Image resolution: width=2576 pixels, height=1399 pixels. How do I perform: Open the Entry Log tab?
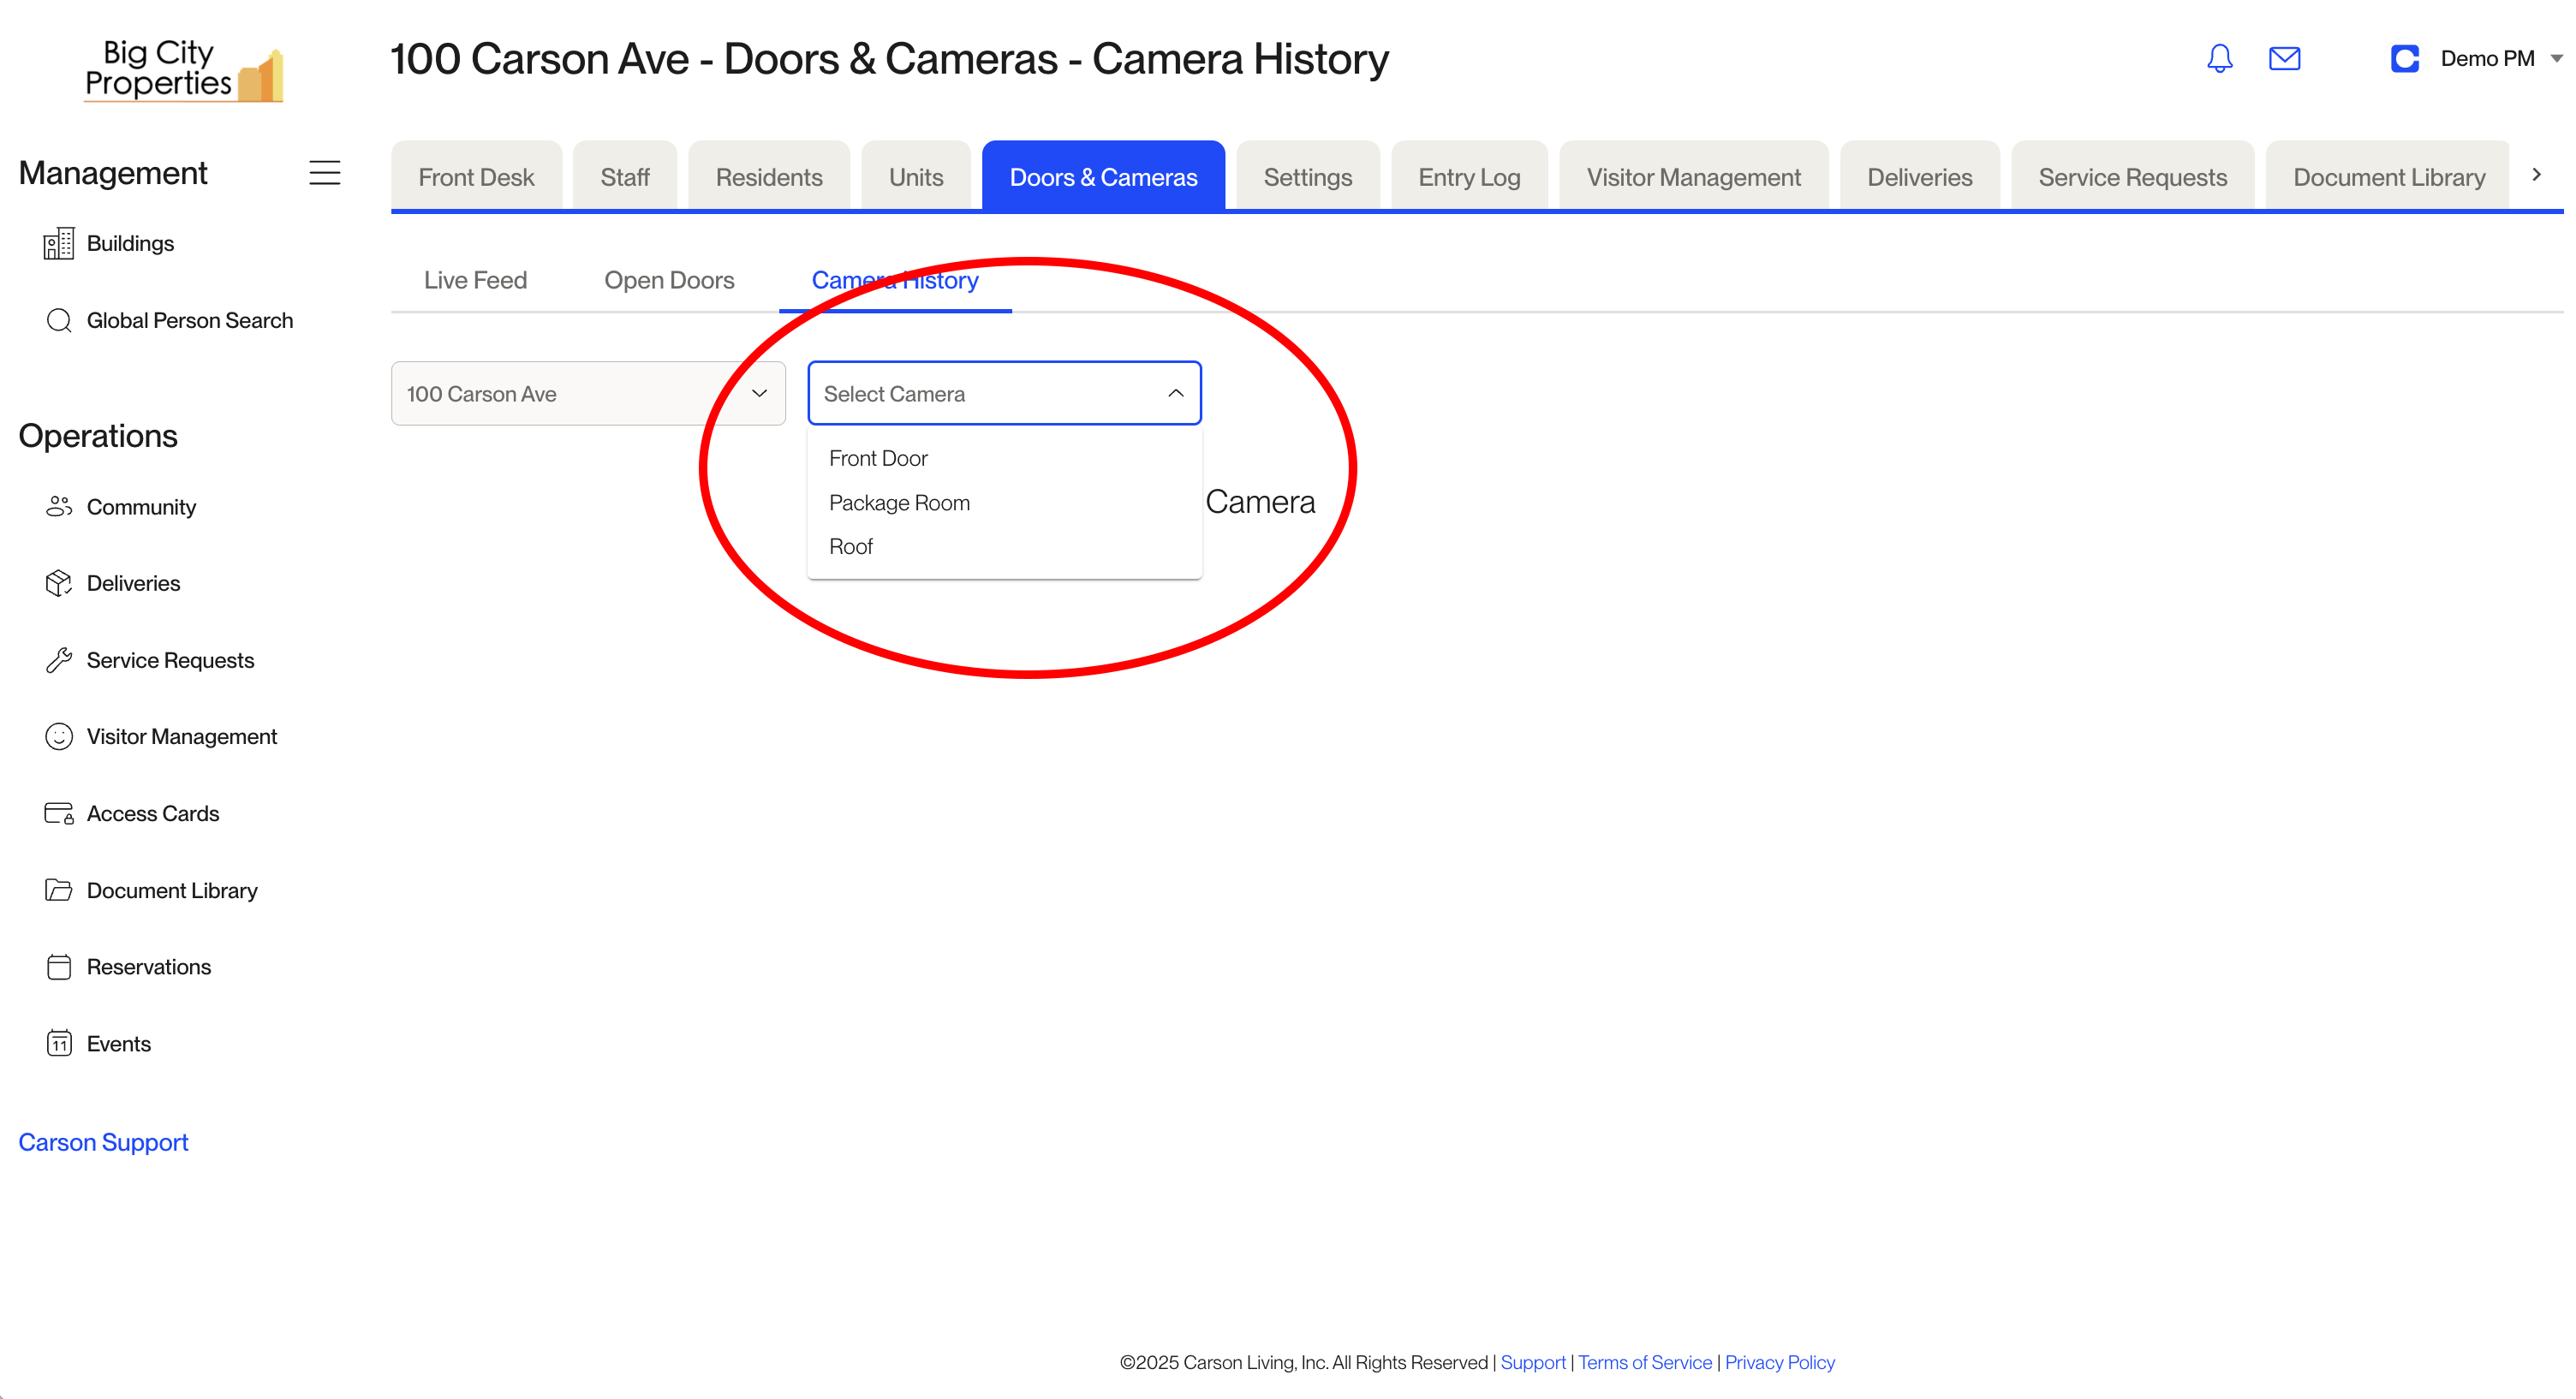coord(1468,177)
